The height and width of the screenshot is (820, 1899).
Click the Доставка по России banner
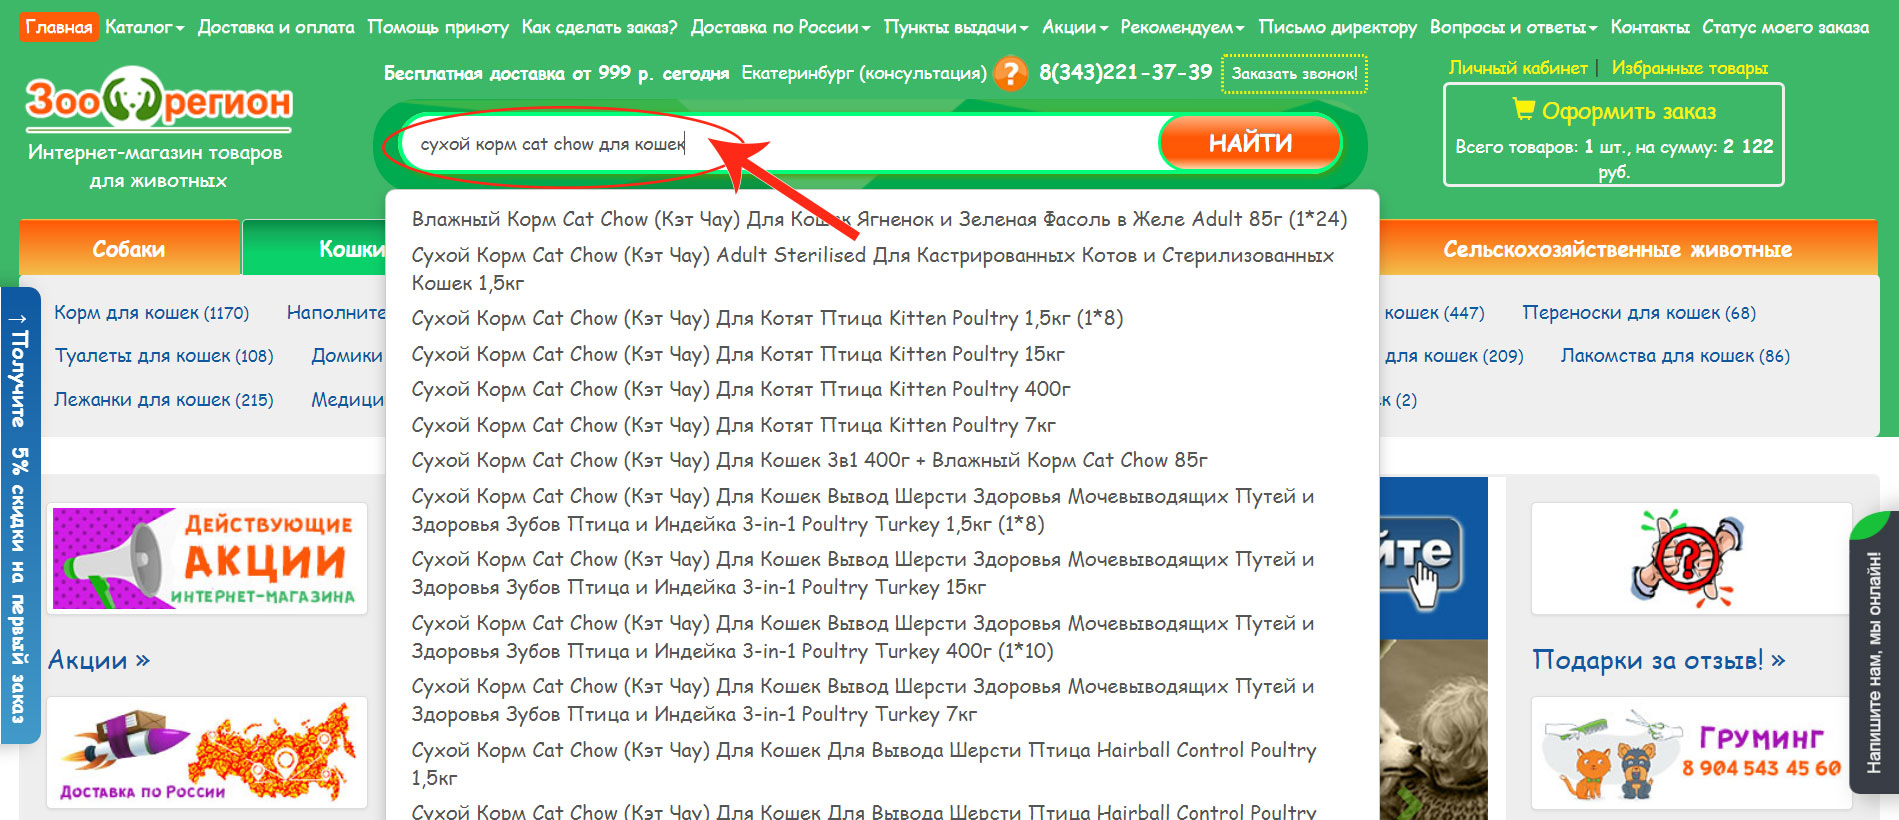point(208,752)
